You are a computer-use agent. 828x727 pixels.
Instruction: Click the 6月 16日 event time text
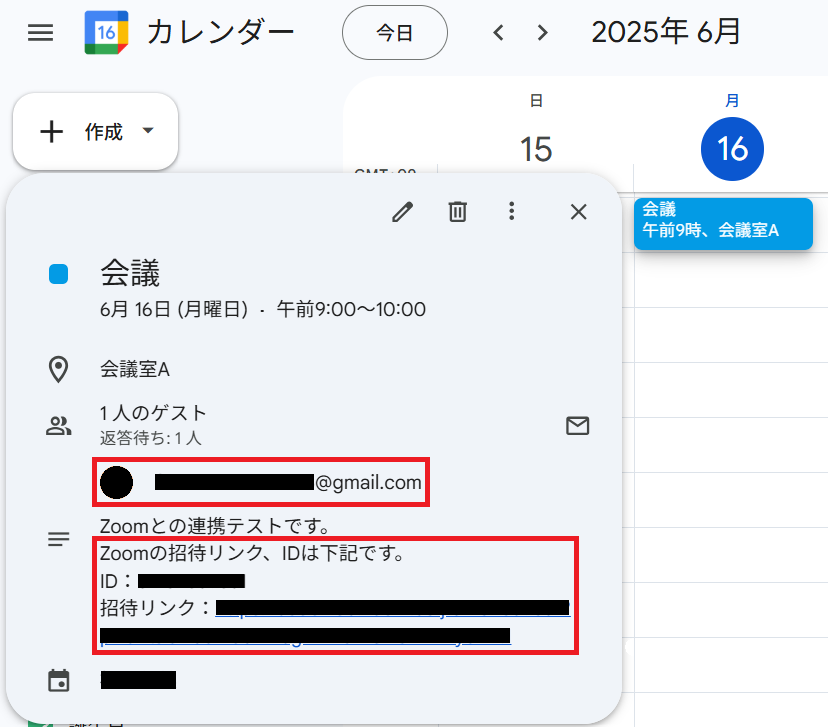coord(263,309)
